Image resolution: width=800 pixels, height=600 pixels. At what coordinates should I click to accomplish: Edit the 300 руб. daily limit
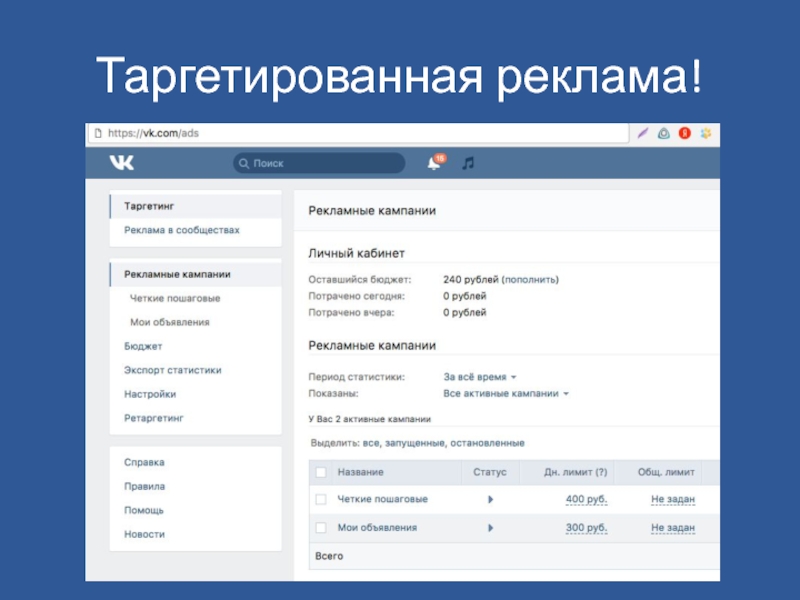(586, 528)
